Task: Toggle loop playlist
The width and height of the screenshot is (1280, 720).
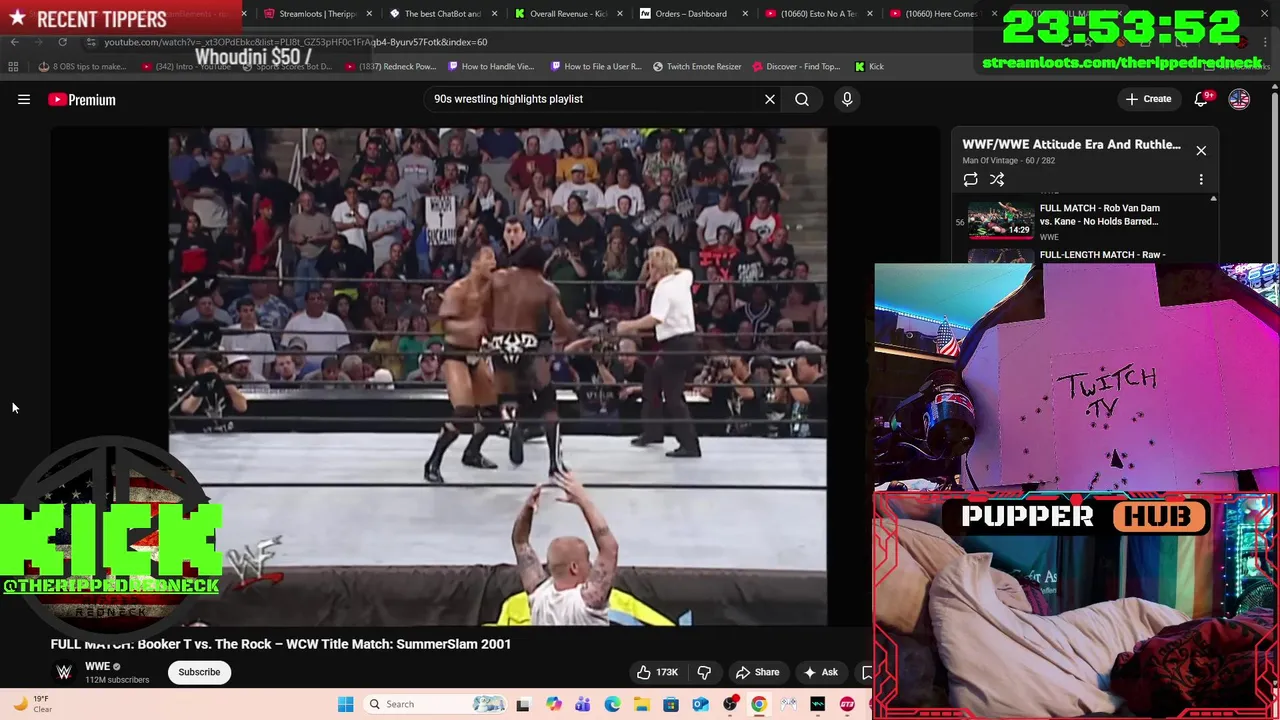Action: click(x=970, y=179)
